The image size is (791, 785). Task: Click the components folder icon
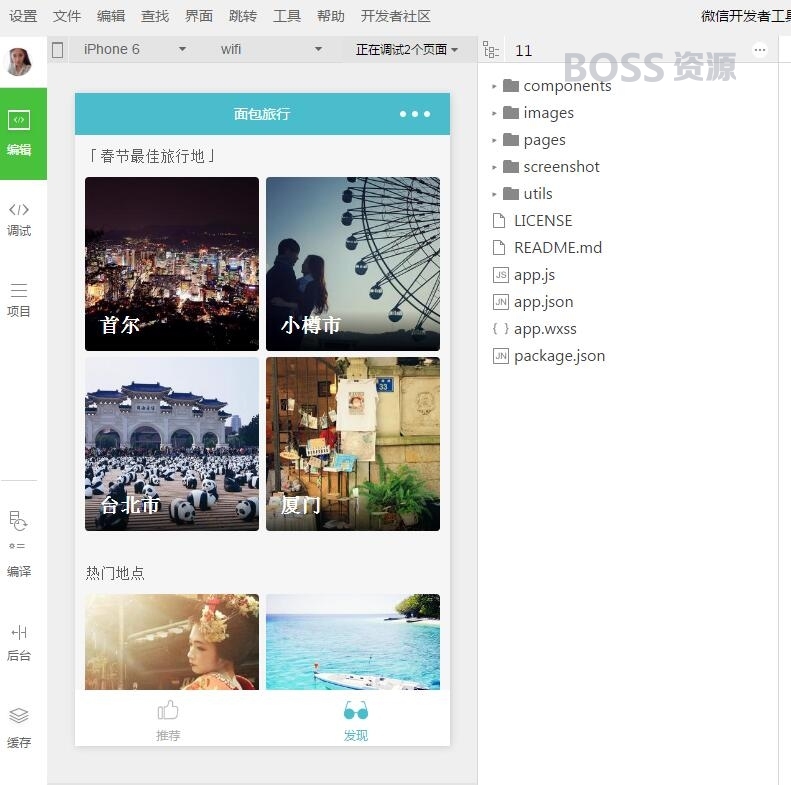click(x=511, y=86)
